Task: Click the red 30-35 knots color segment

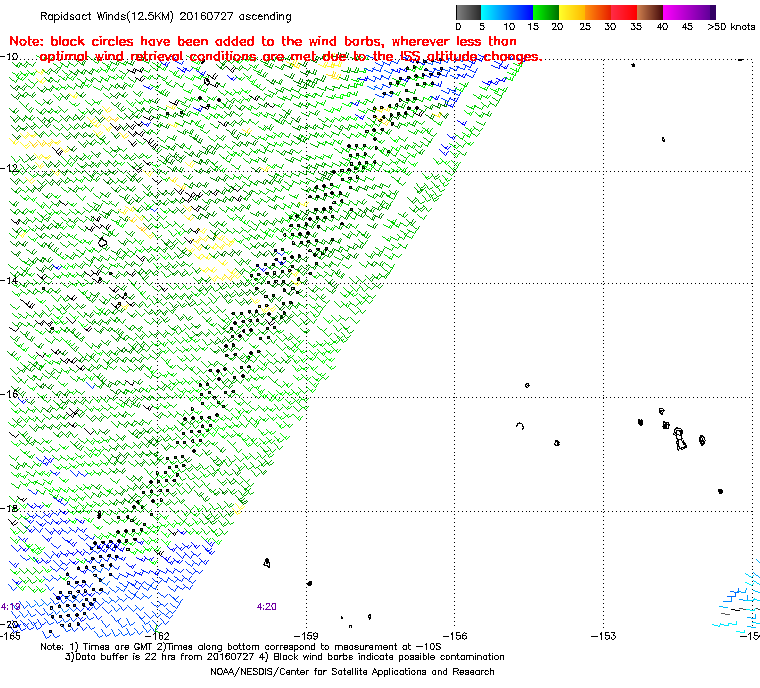Action: [x=624, y=12]
